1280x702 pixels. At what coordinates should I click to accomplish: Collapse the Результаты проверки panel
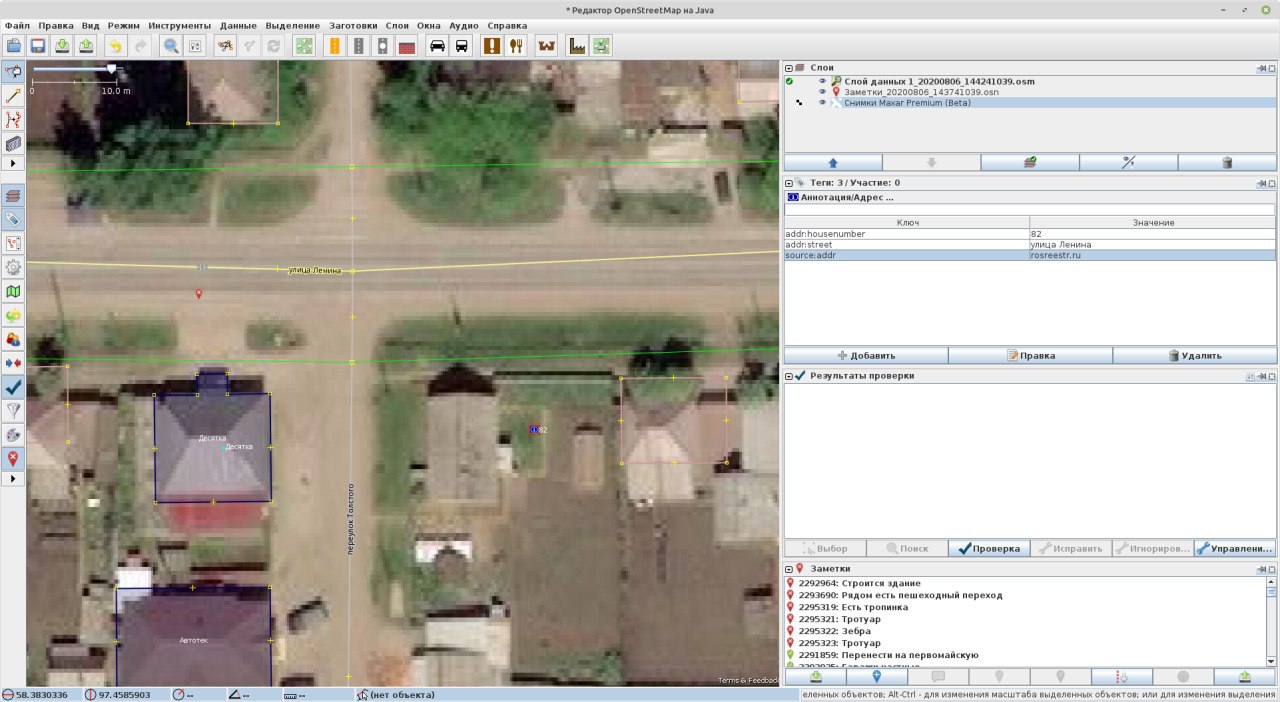click(789, 376)
